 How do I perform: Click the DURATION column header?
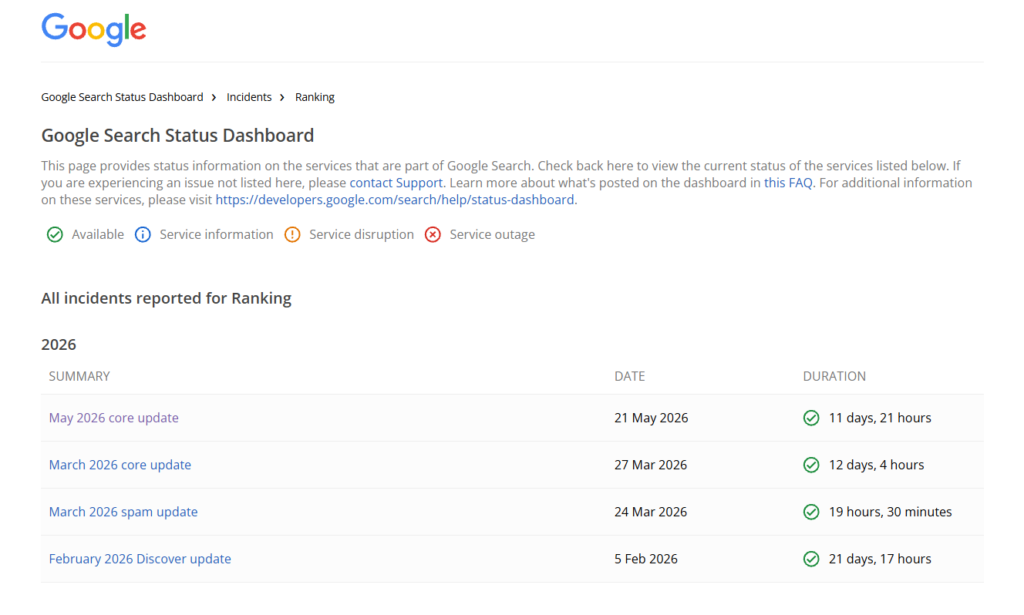[834, 376]
